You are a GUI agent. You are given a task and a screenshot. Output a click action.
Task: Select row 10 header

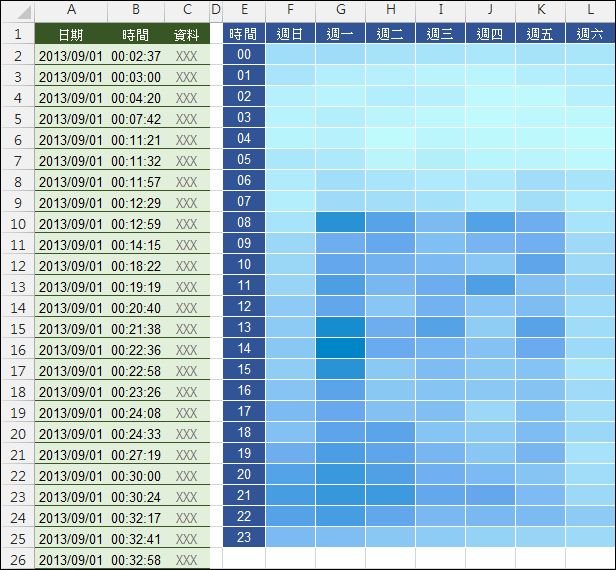18,224
